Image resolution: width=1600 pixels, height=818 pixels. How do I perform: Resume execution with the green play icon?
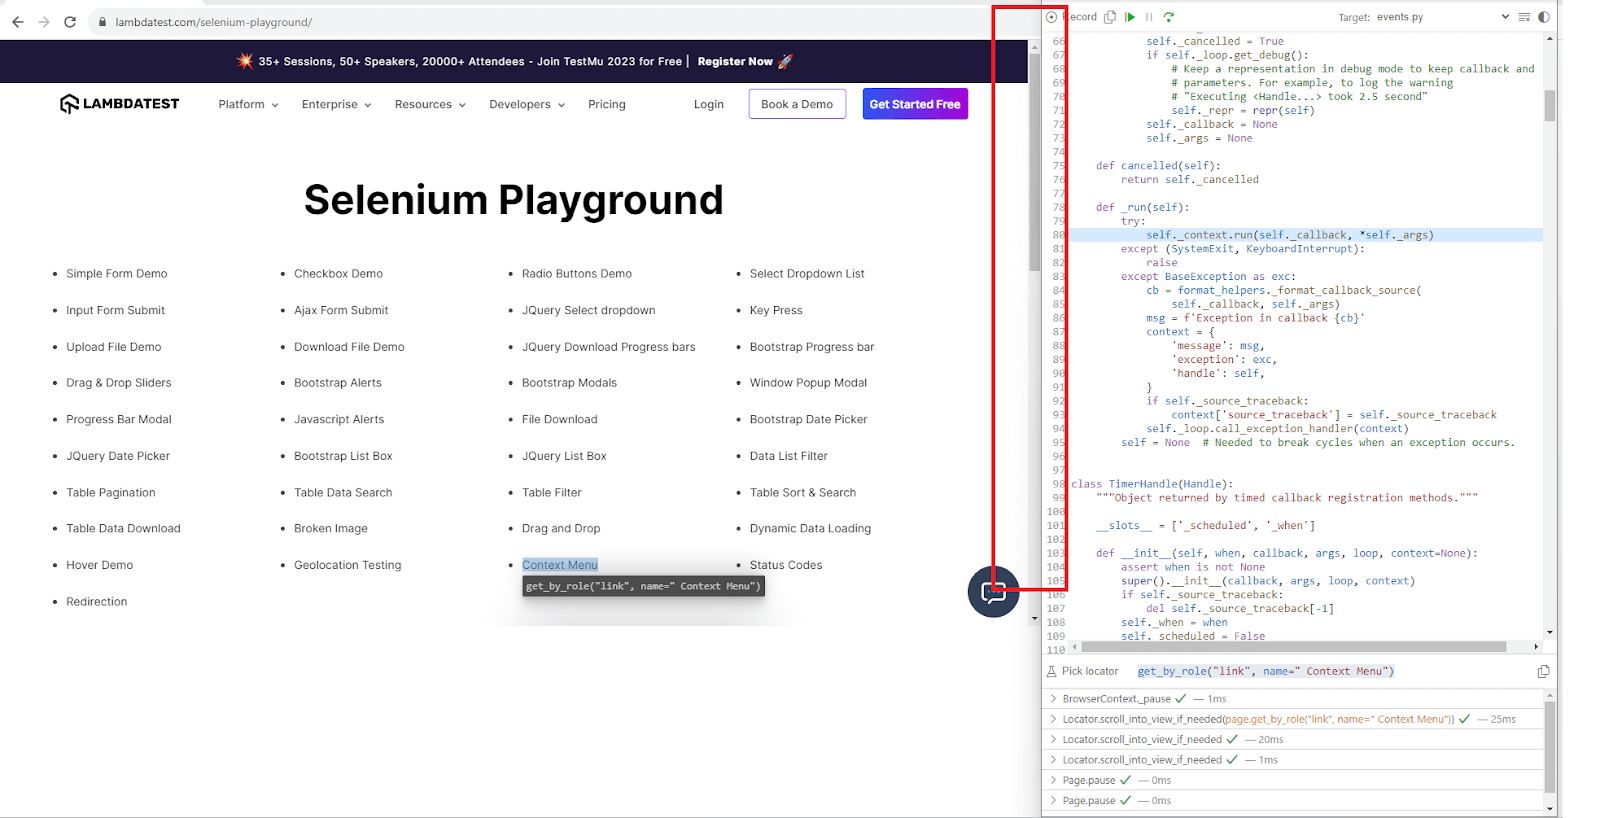pyautogui.click(x=1130, y=17)
